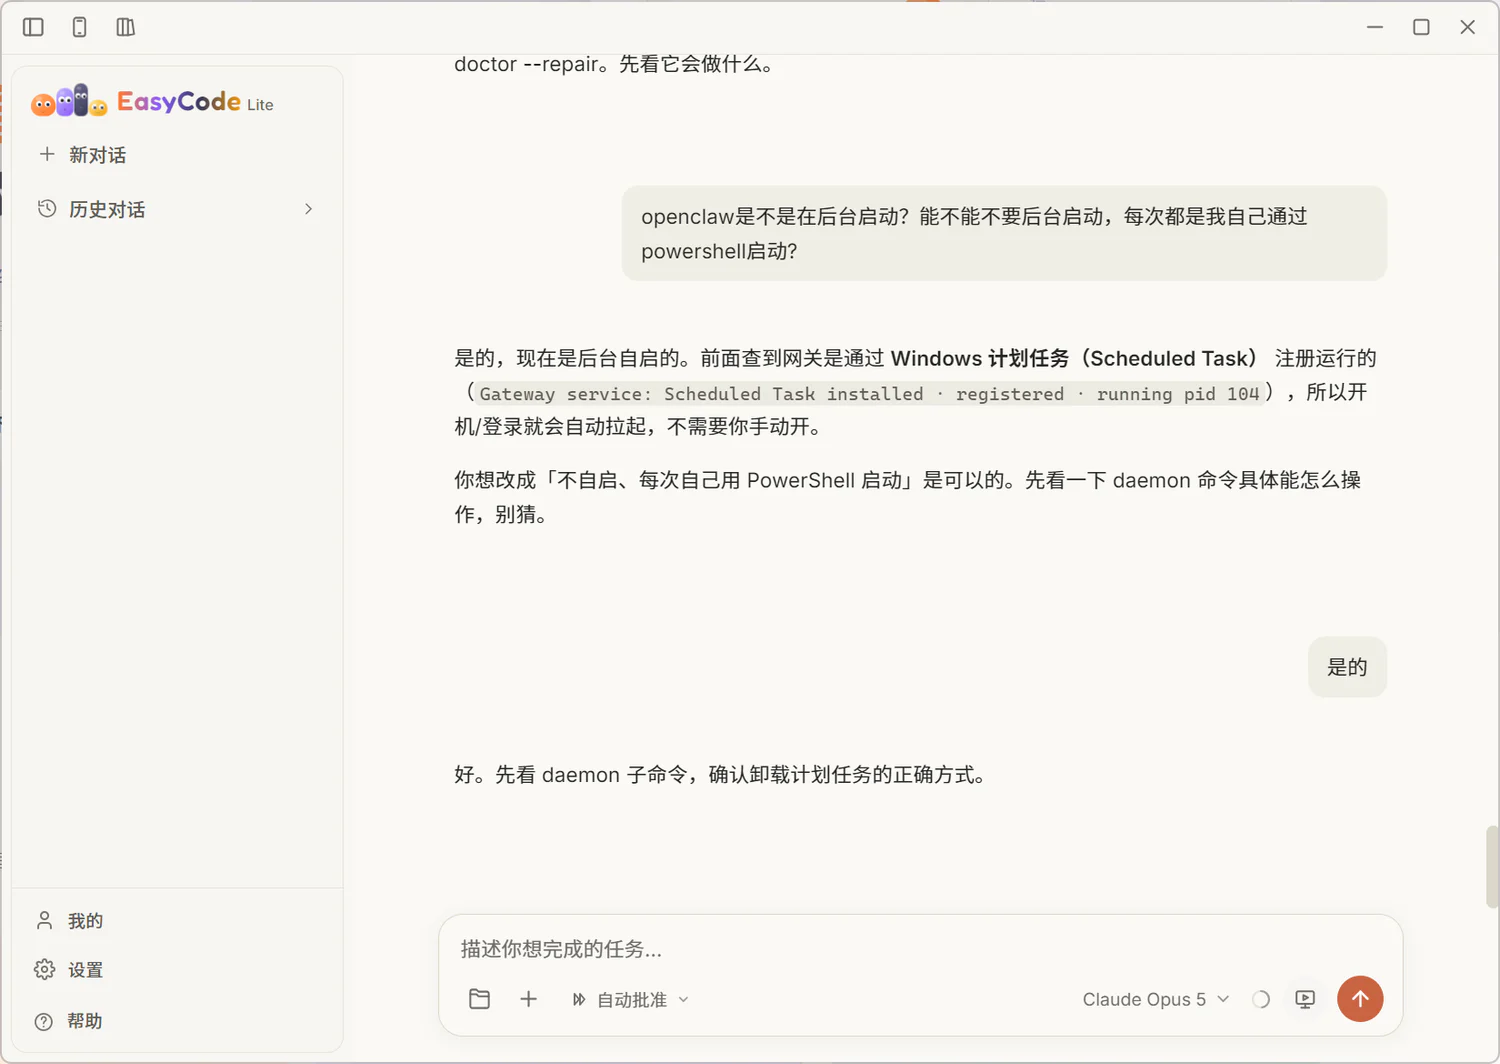The width and height of the screenshot is (1500, 1064).
Task: Click the chat vertical scrollbar thumb
Action: [1492, 866]
